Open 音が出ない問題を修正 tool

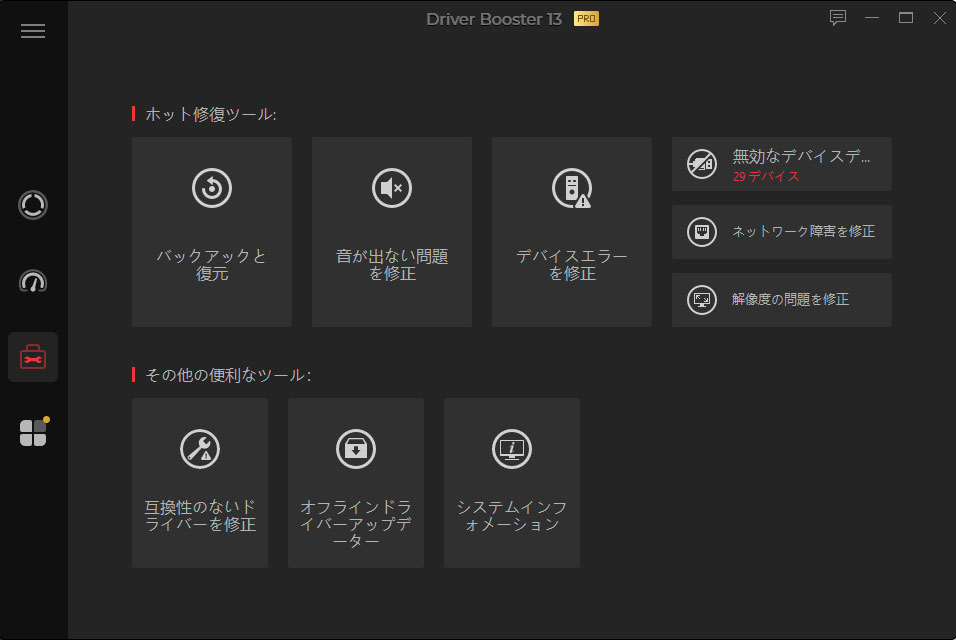pos(391,232)
